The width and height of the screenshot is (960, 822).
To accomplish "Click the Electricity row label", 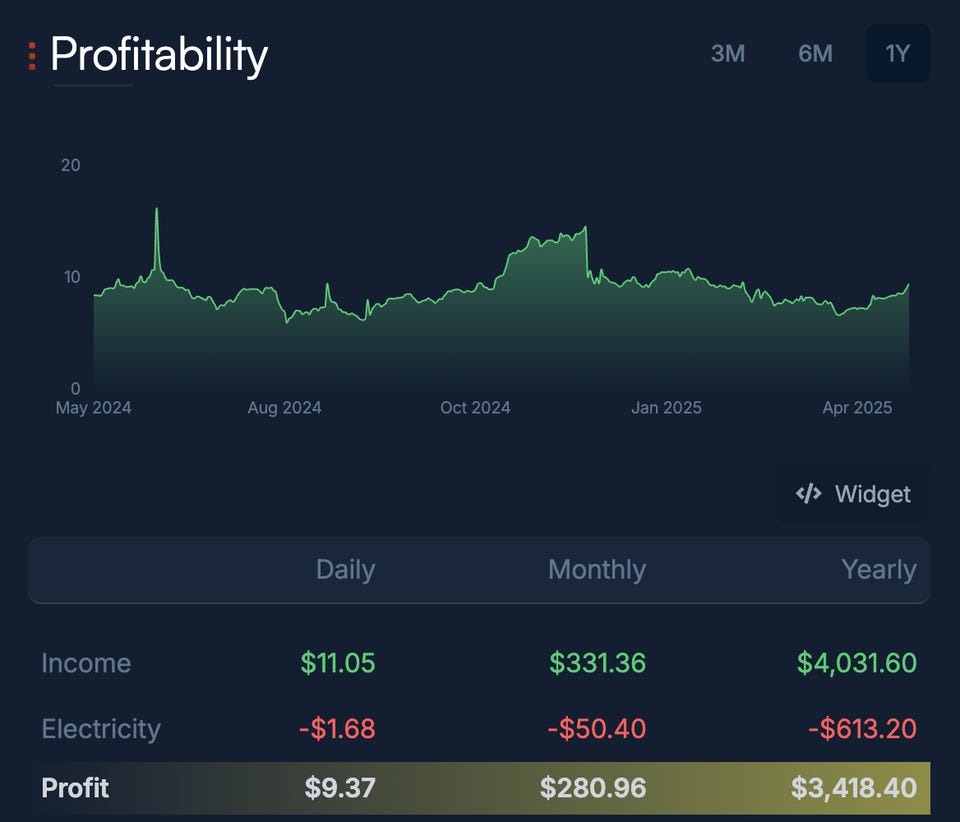I will point(101,729).
